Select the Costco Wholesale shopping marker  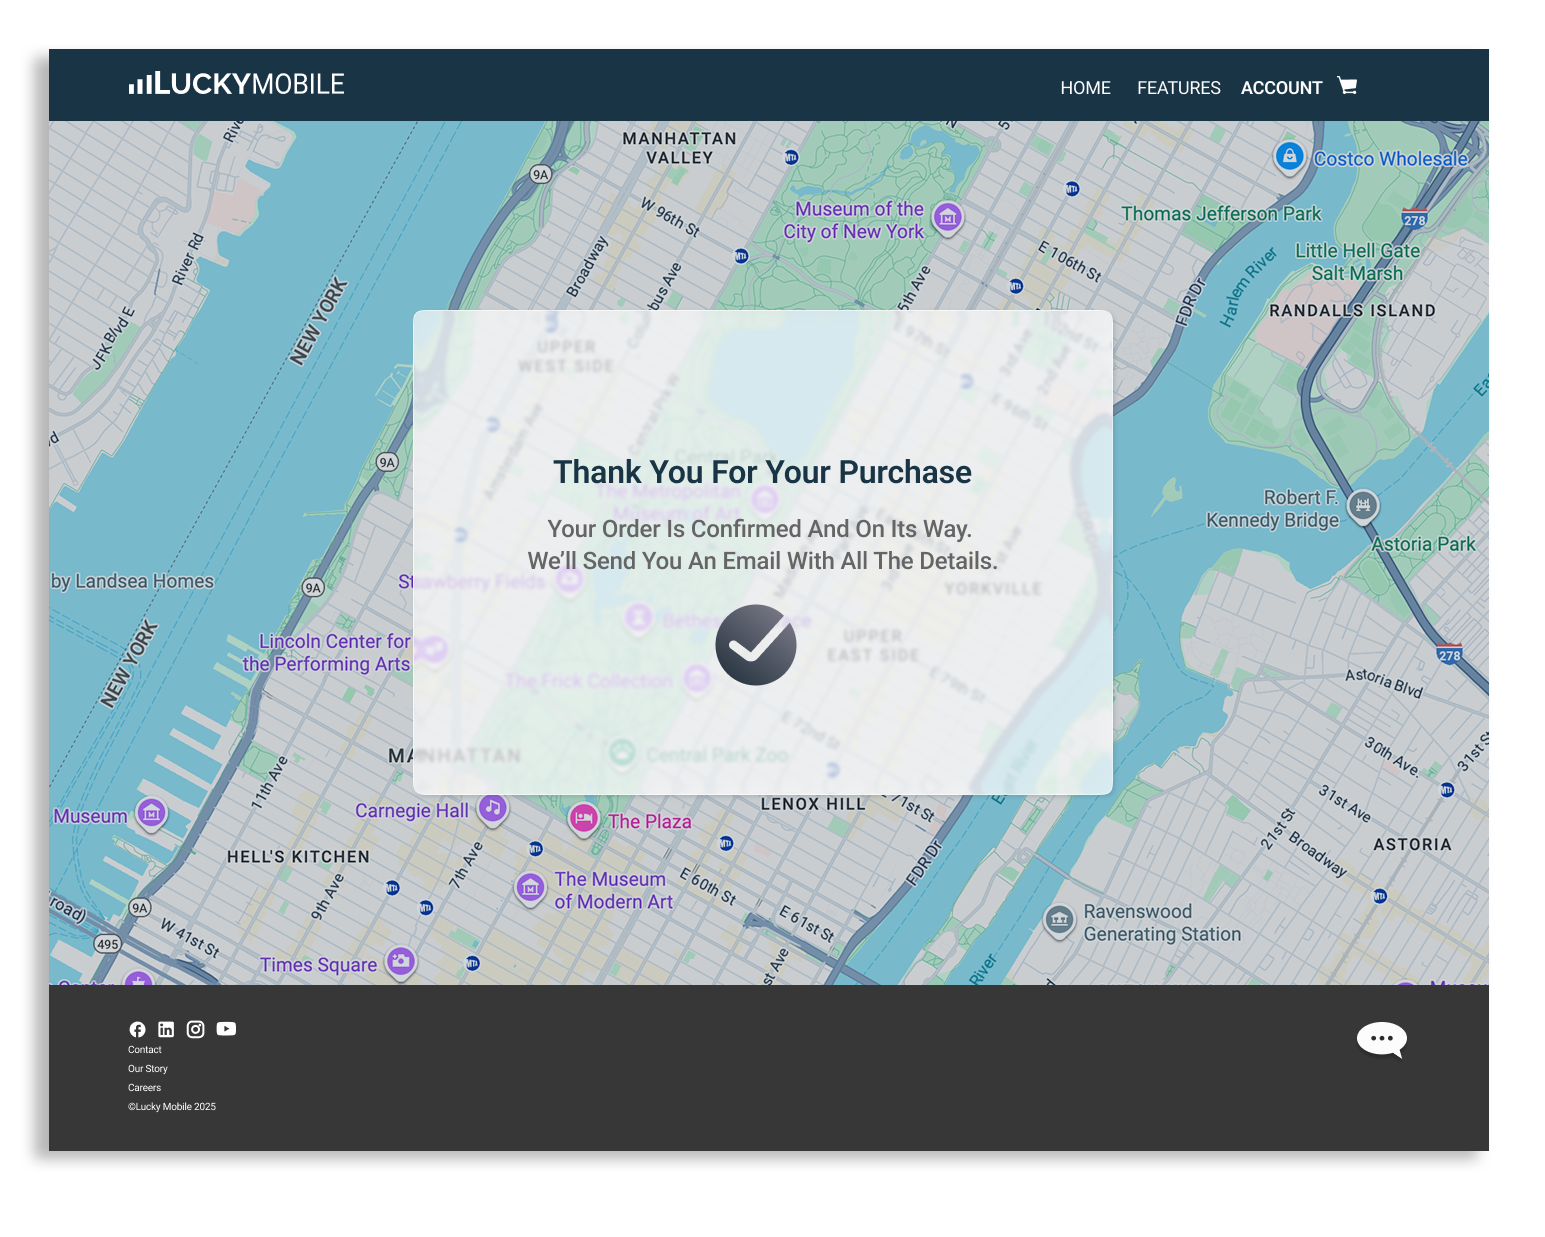1290,157
